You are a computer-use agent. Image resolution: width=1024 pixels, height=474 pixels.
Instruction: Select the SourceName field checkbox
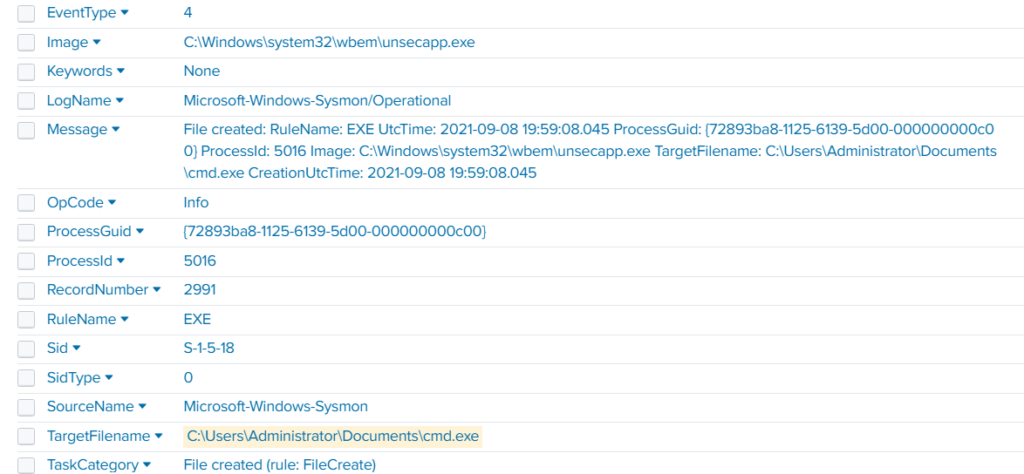[26, 407]
